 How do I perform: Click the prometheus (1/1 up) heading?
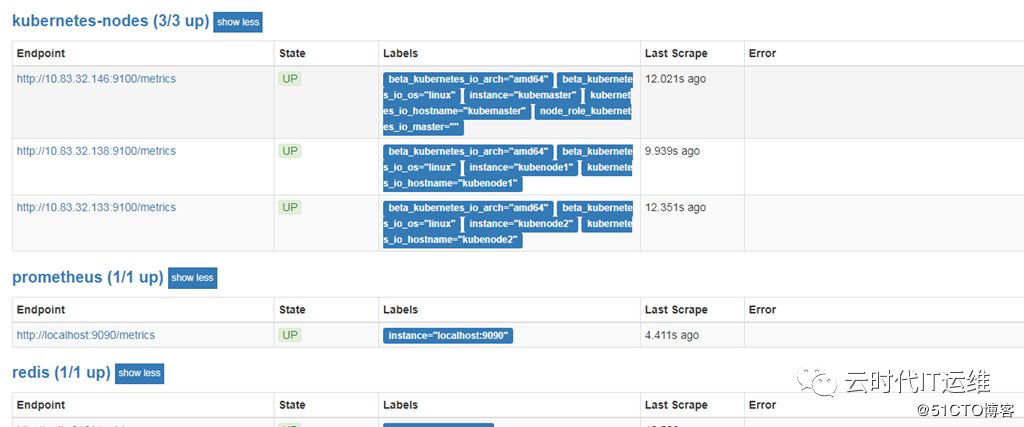click(x=87, y=277)
